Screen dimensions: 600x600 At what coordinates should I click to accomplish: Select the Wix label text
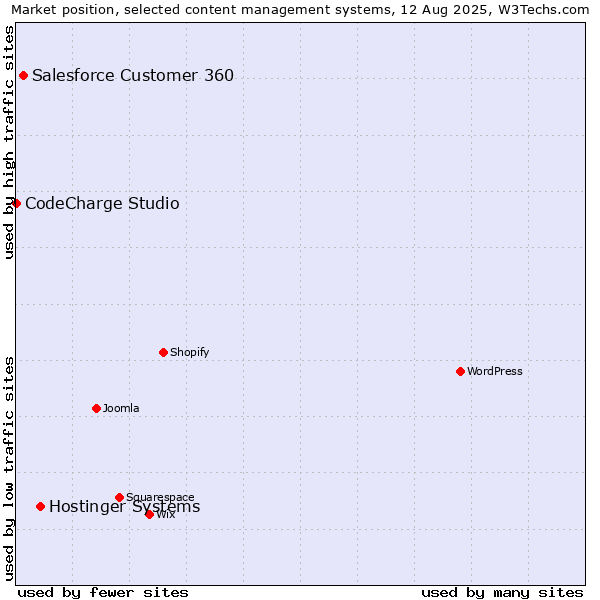pyautogui.click(x=166, y=515)
